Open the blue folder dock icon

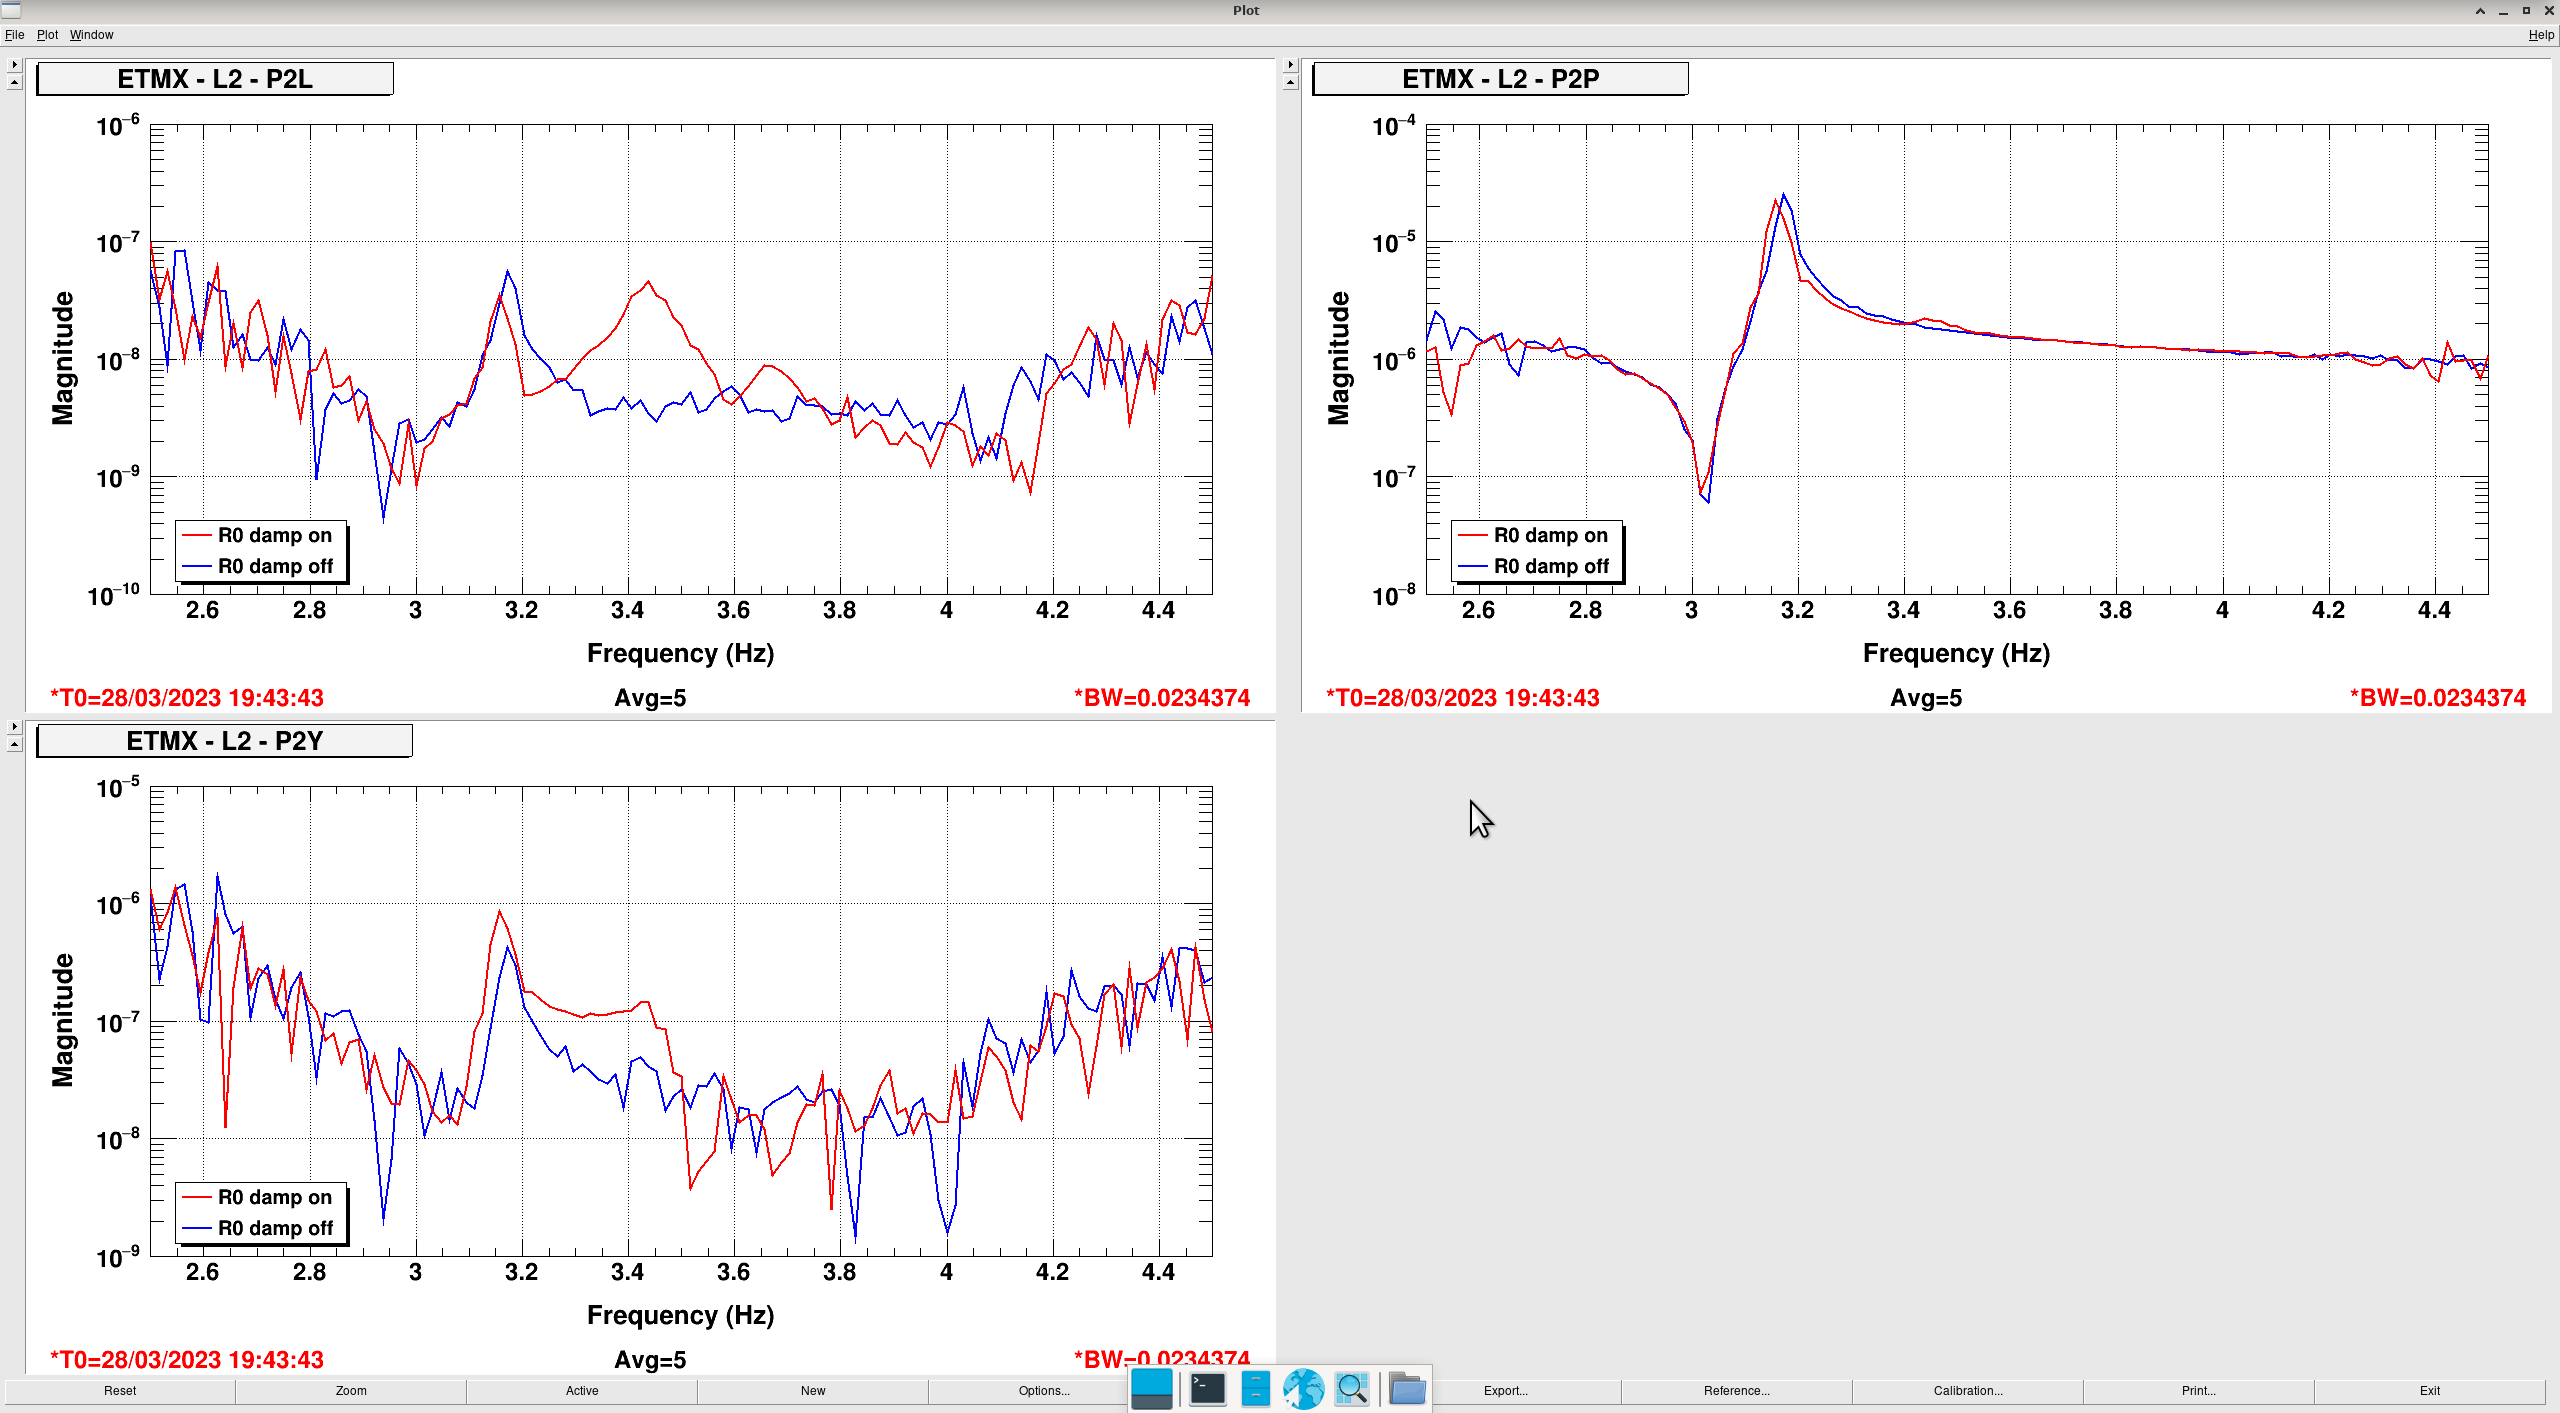coord(1407,1389)
